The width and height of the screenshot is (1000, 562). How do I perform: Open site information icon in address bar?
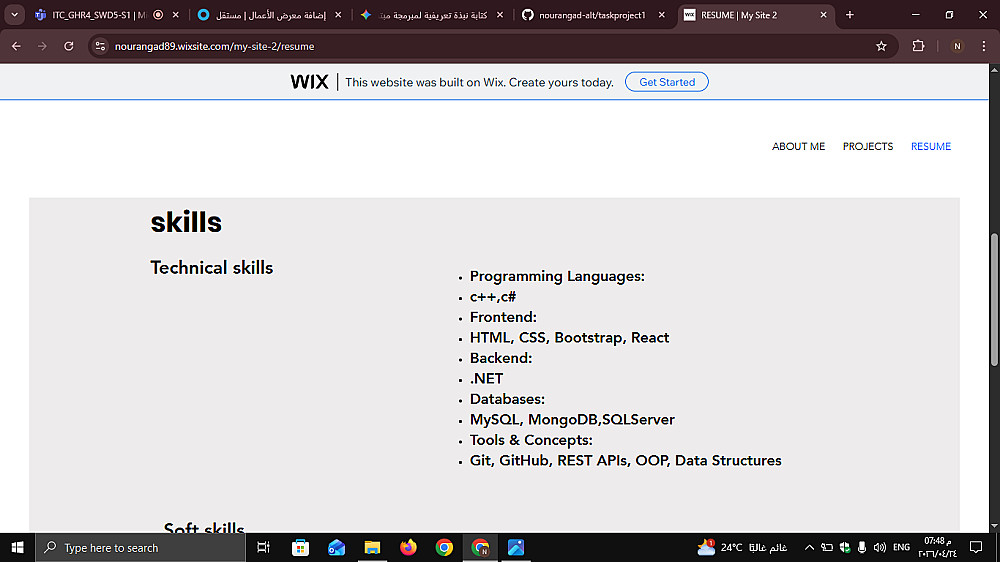click(x=100, y=46)
